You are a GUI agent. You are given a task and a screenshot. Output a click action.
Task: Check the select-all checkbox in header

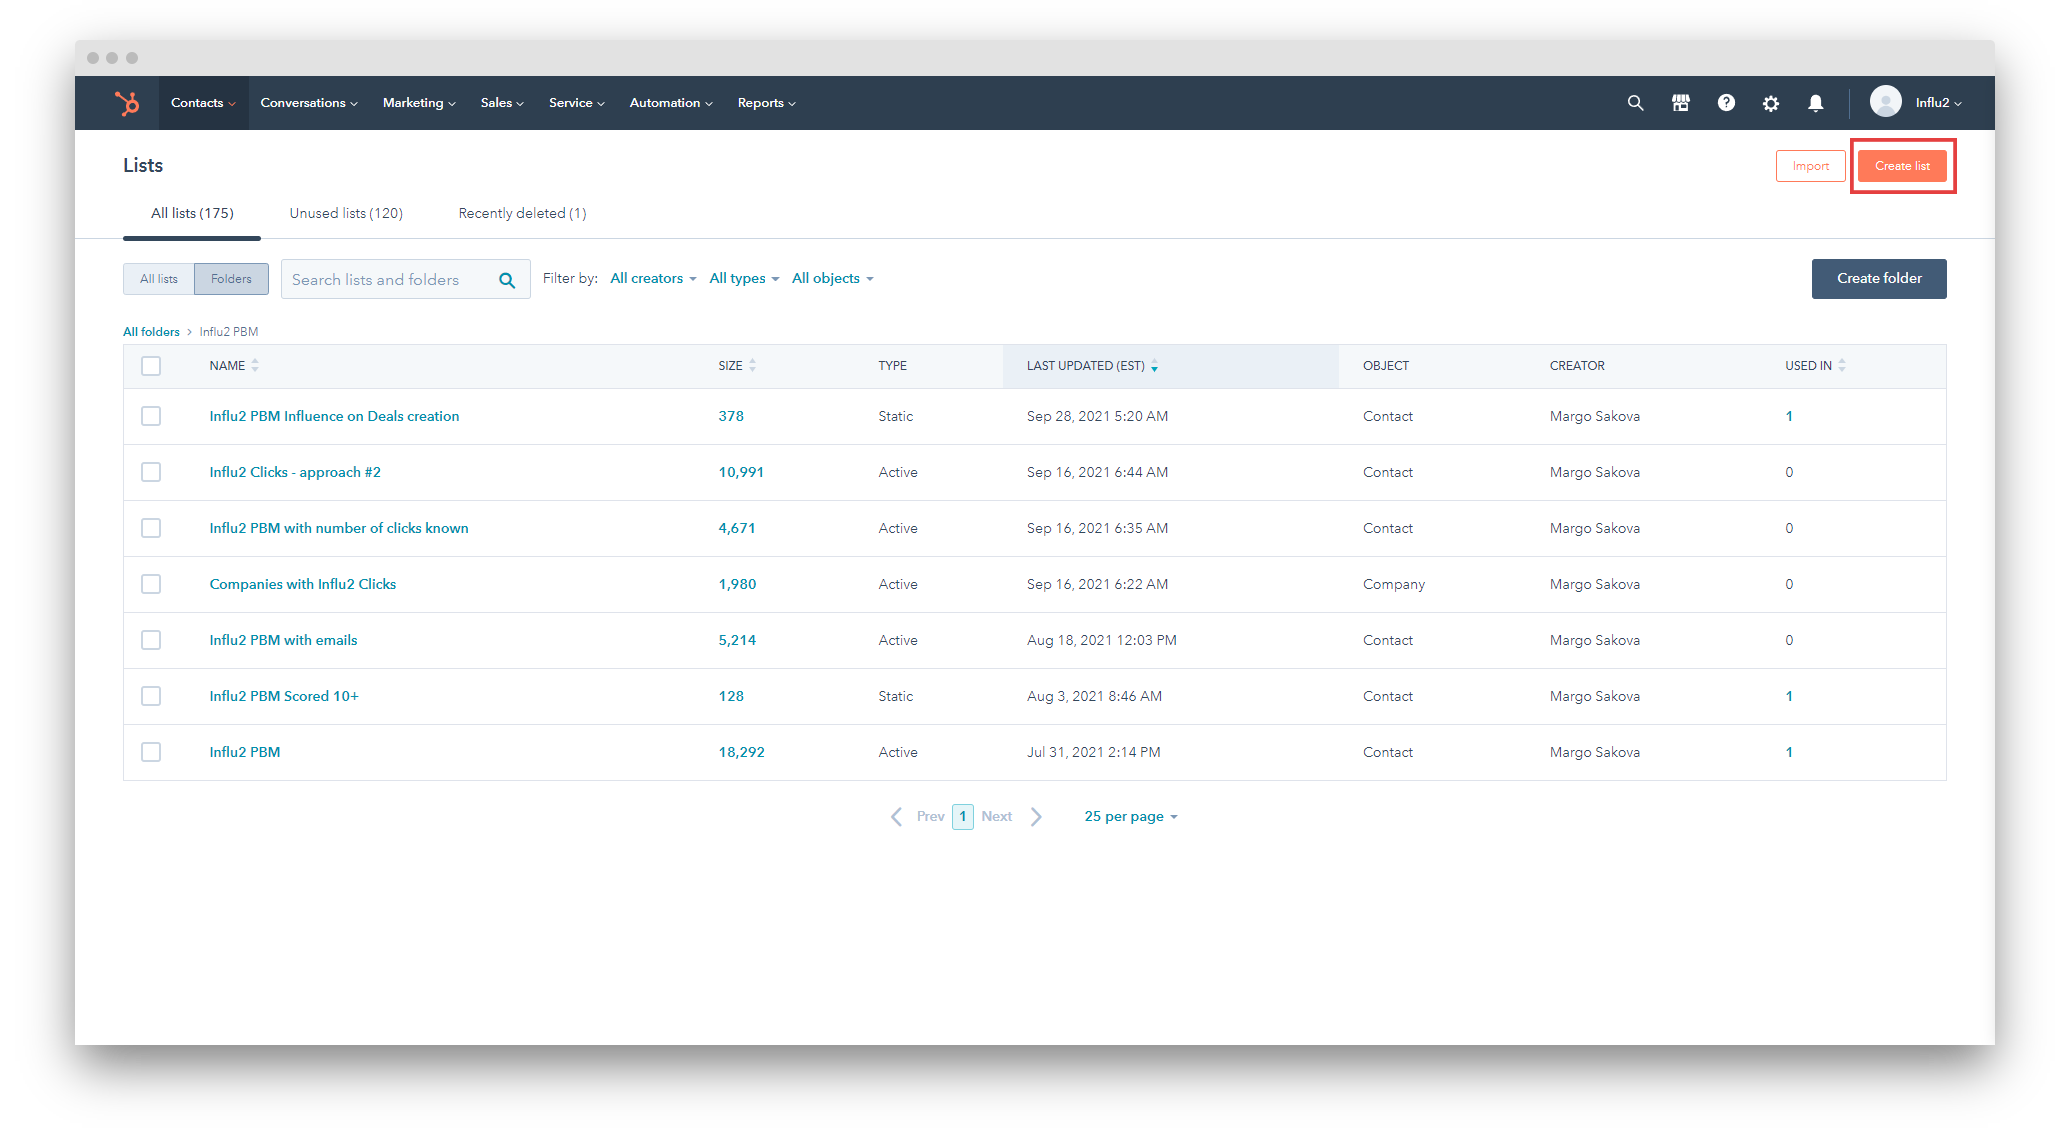151,366
